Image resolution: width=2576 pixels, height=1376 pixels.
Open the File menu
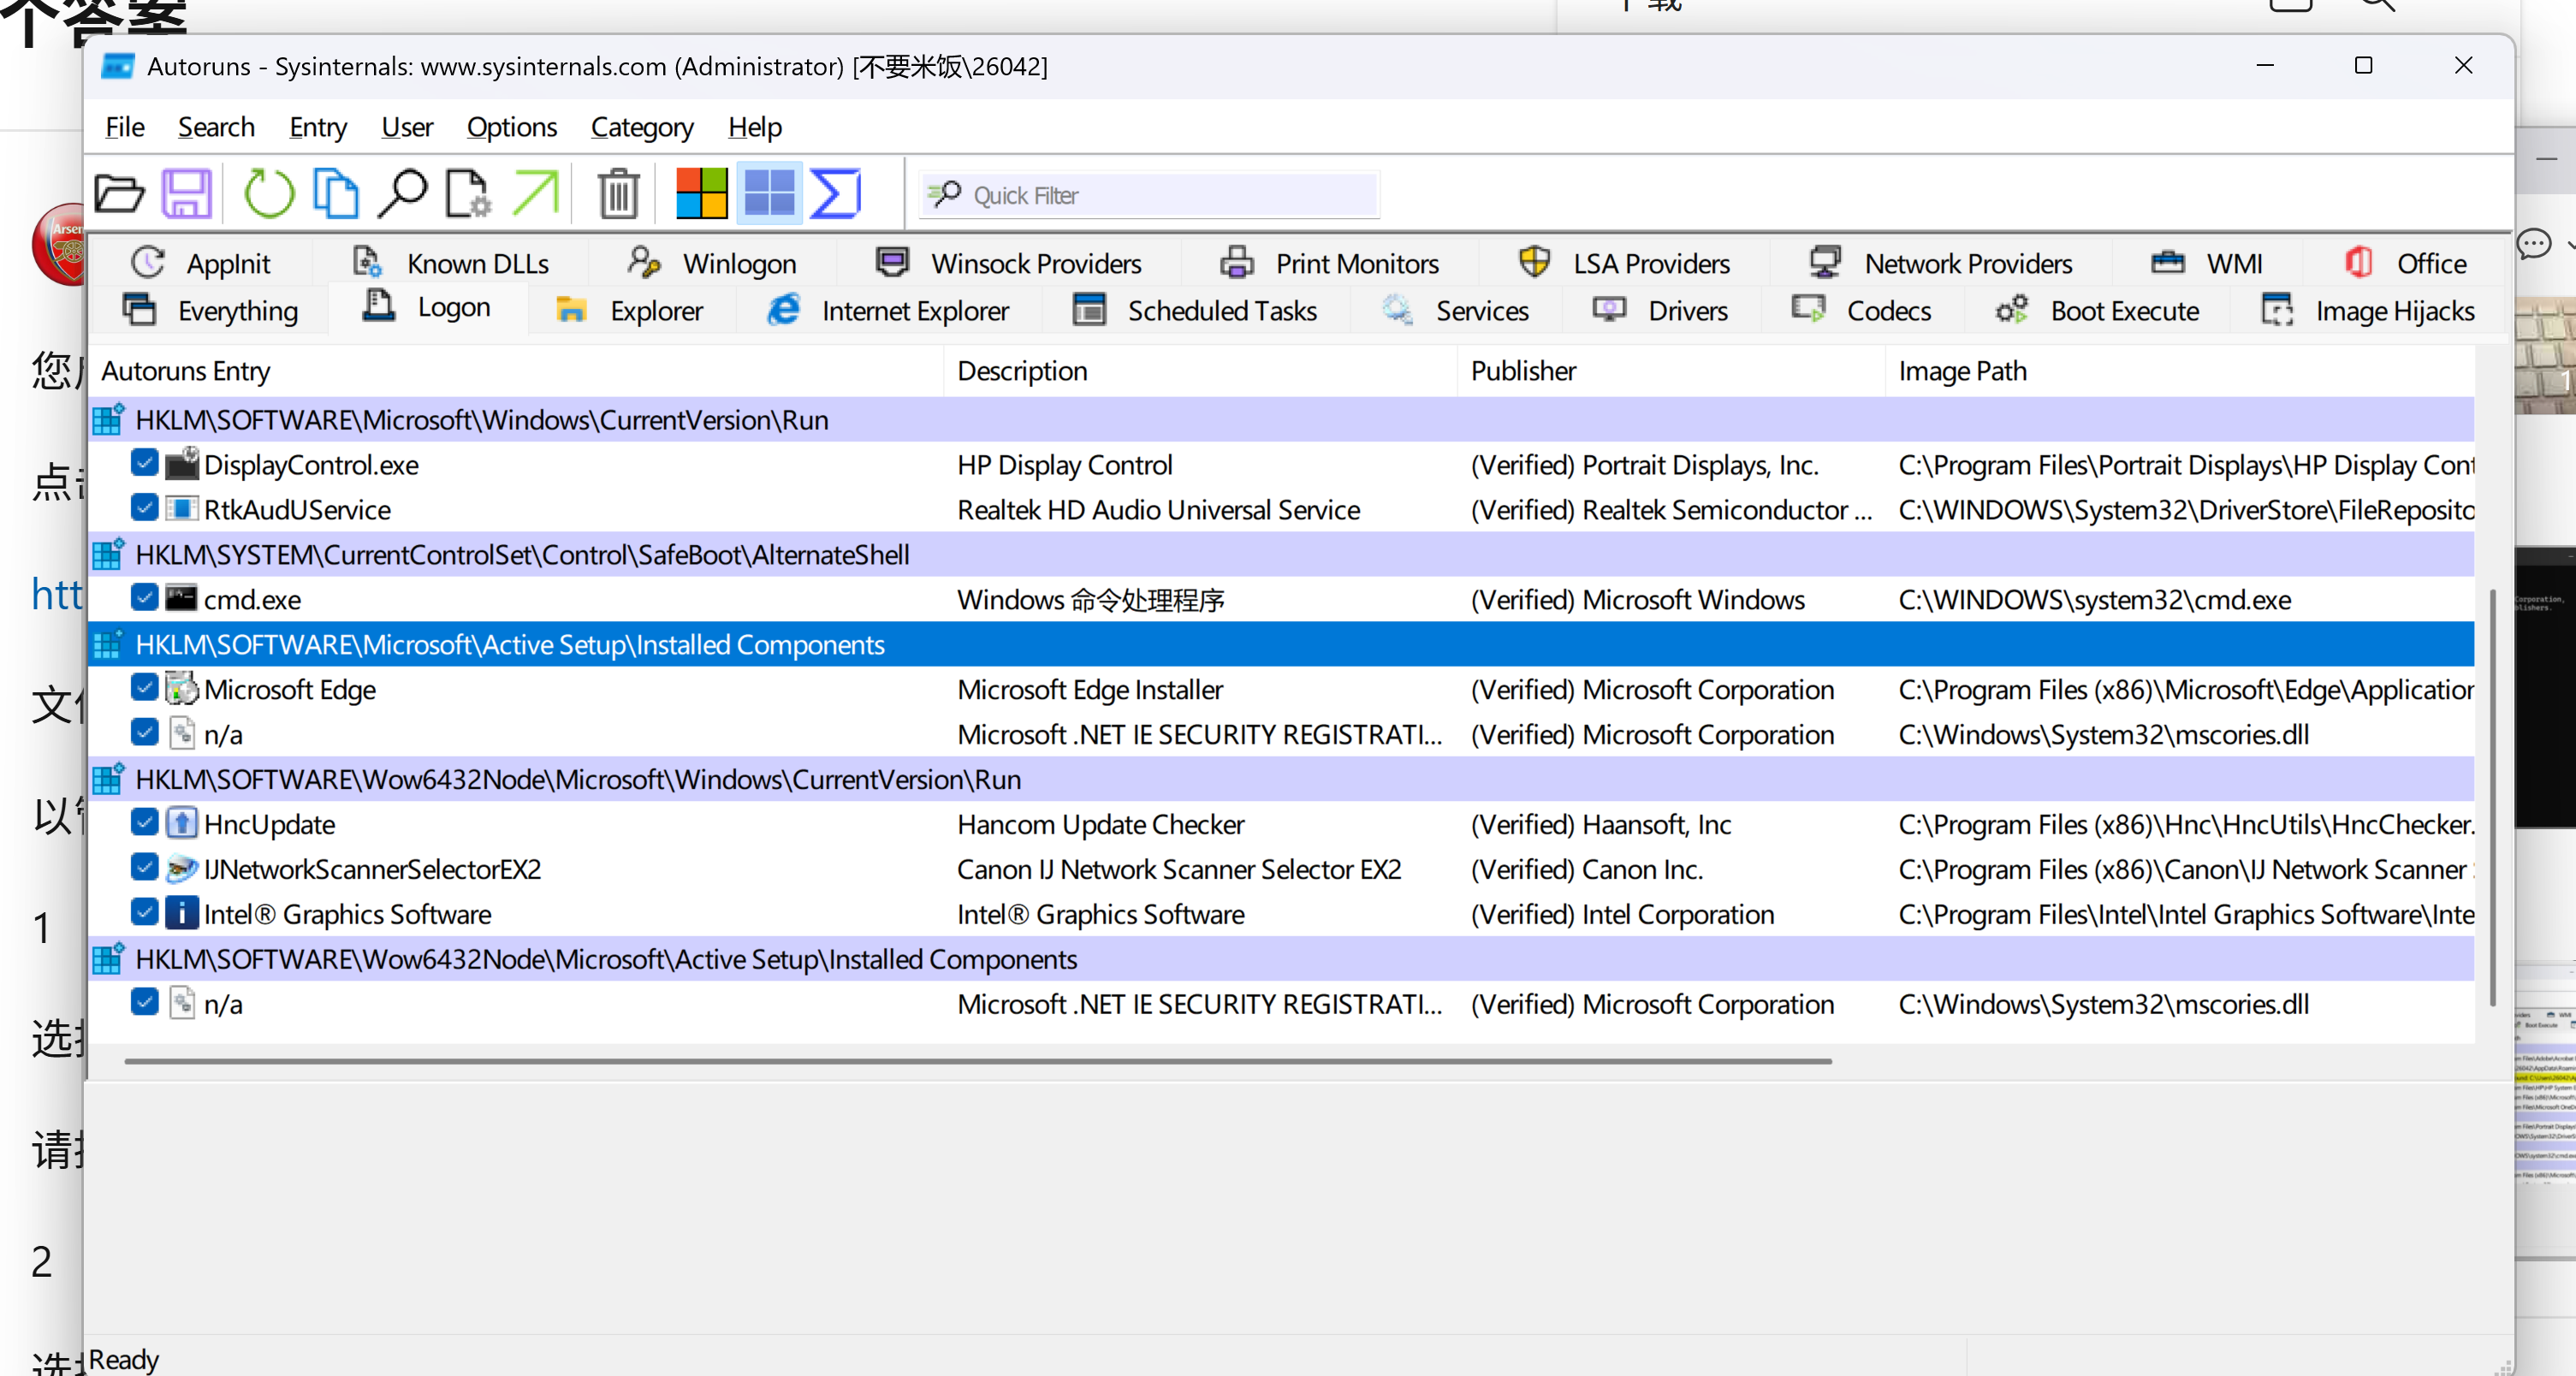click(x=125, y=127)
